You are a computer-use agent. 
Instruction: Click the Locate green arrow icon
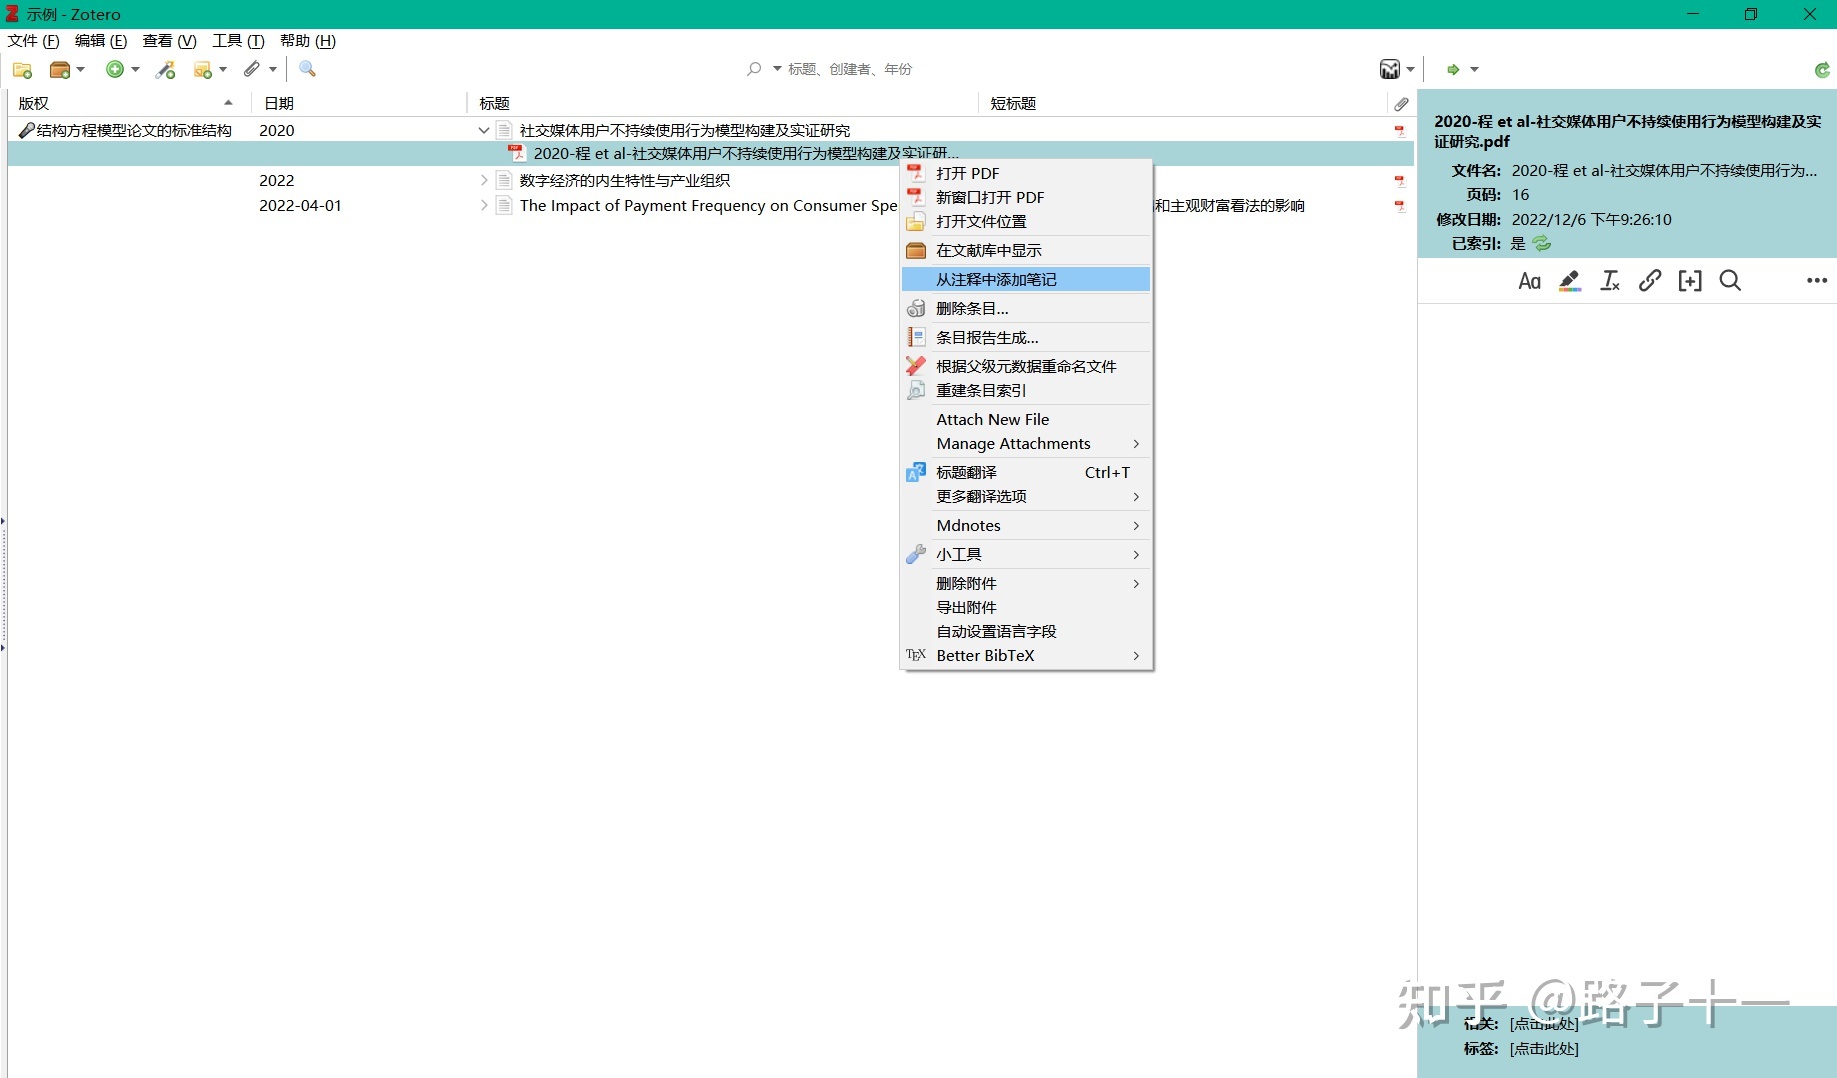[1453, 69]
